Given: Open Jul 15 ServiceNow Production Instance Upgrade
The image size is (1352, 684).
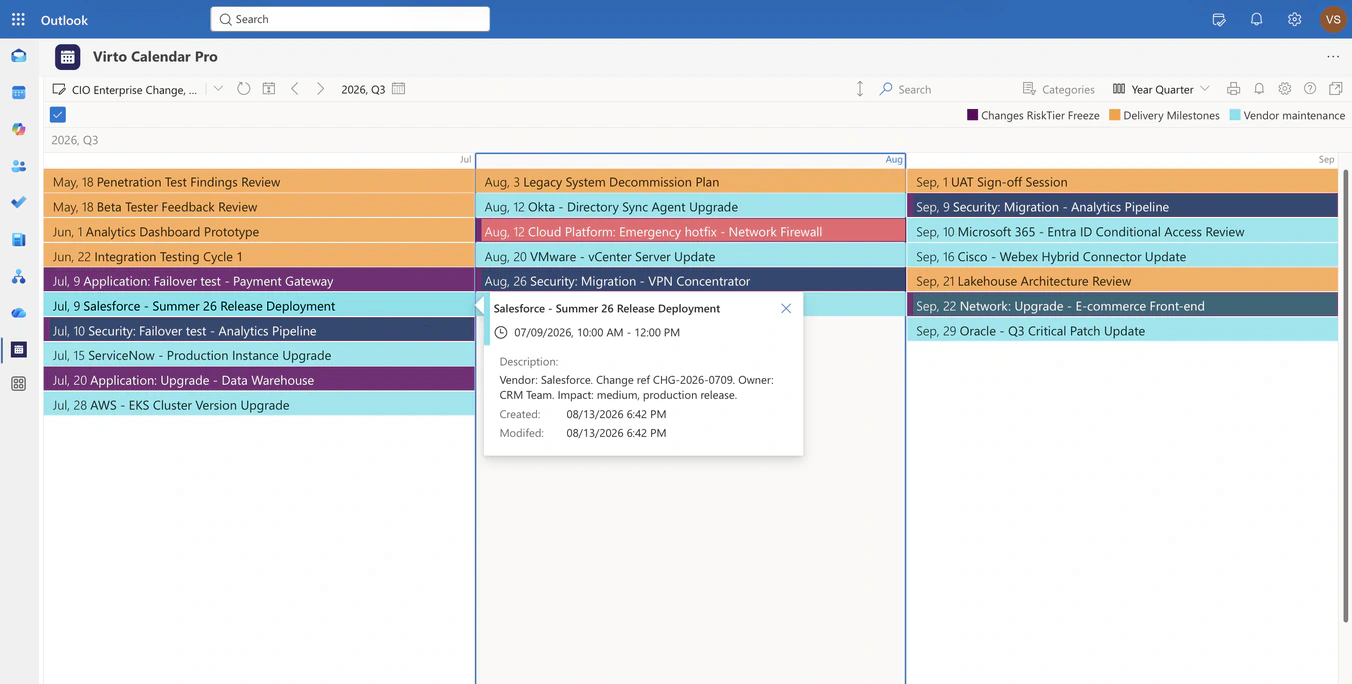Looking at the screenshot, I should tap(259, 355).
